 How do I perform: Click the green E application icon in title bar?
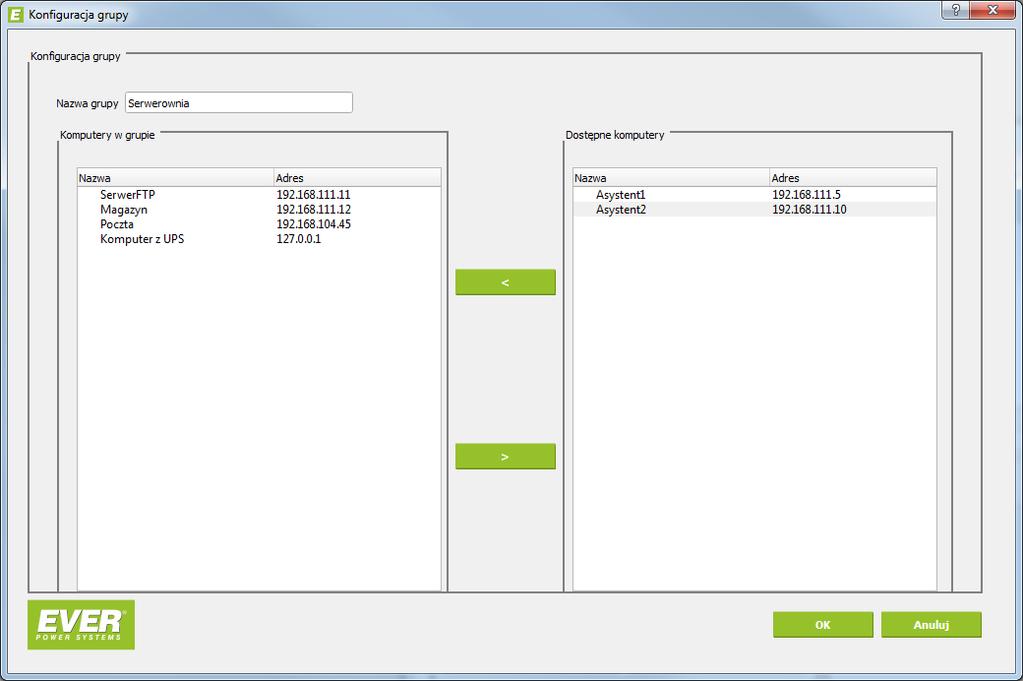tap(15, 14)
